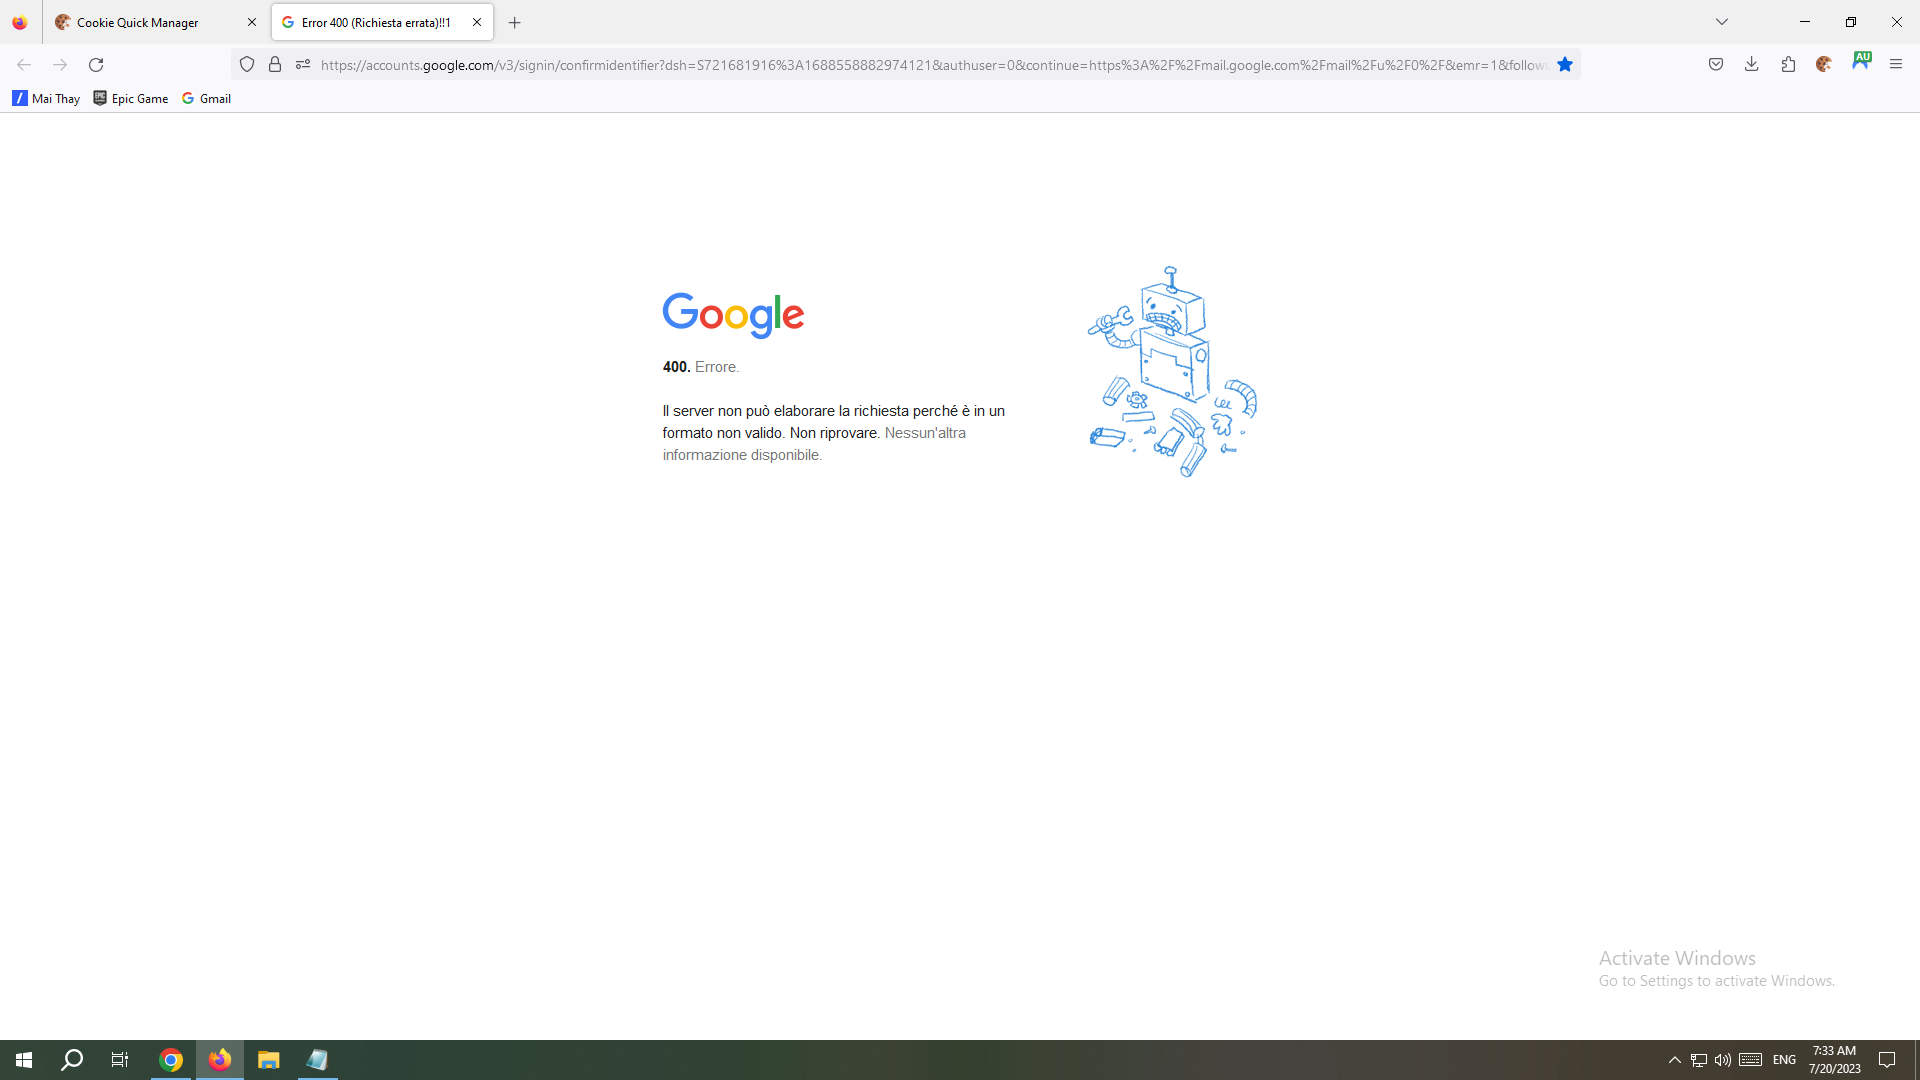Open the volume control tray icon
This screenshot has height=1080, width=1920.
click(1722, 1060)
